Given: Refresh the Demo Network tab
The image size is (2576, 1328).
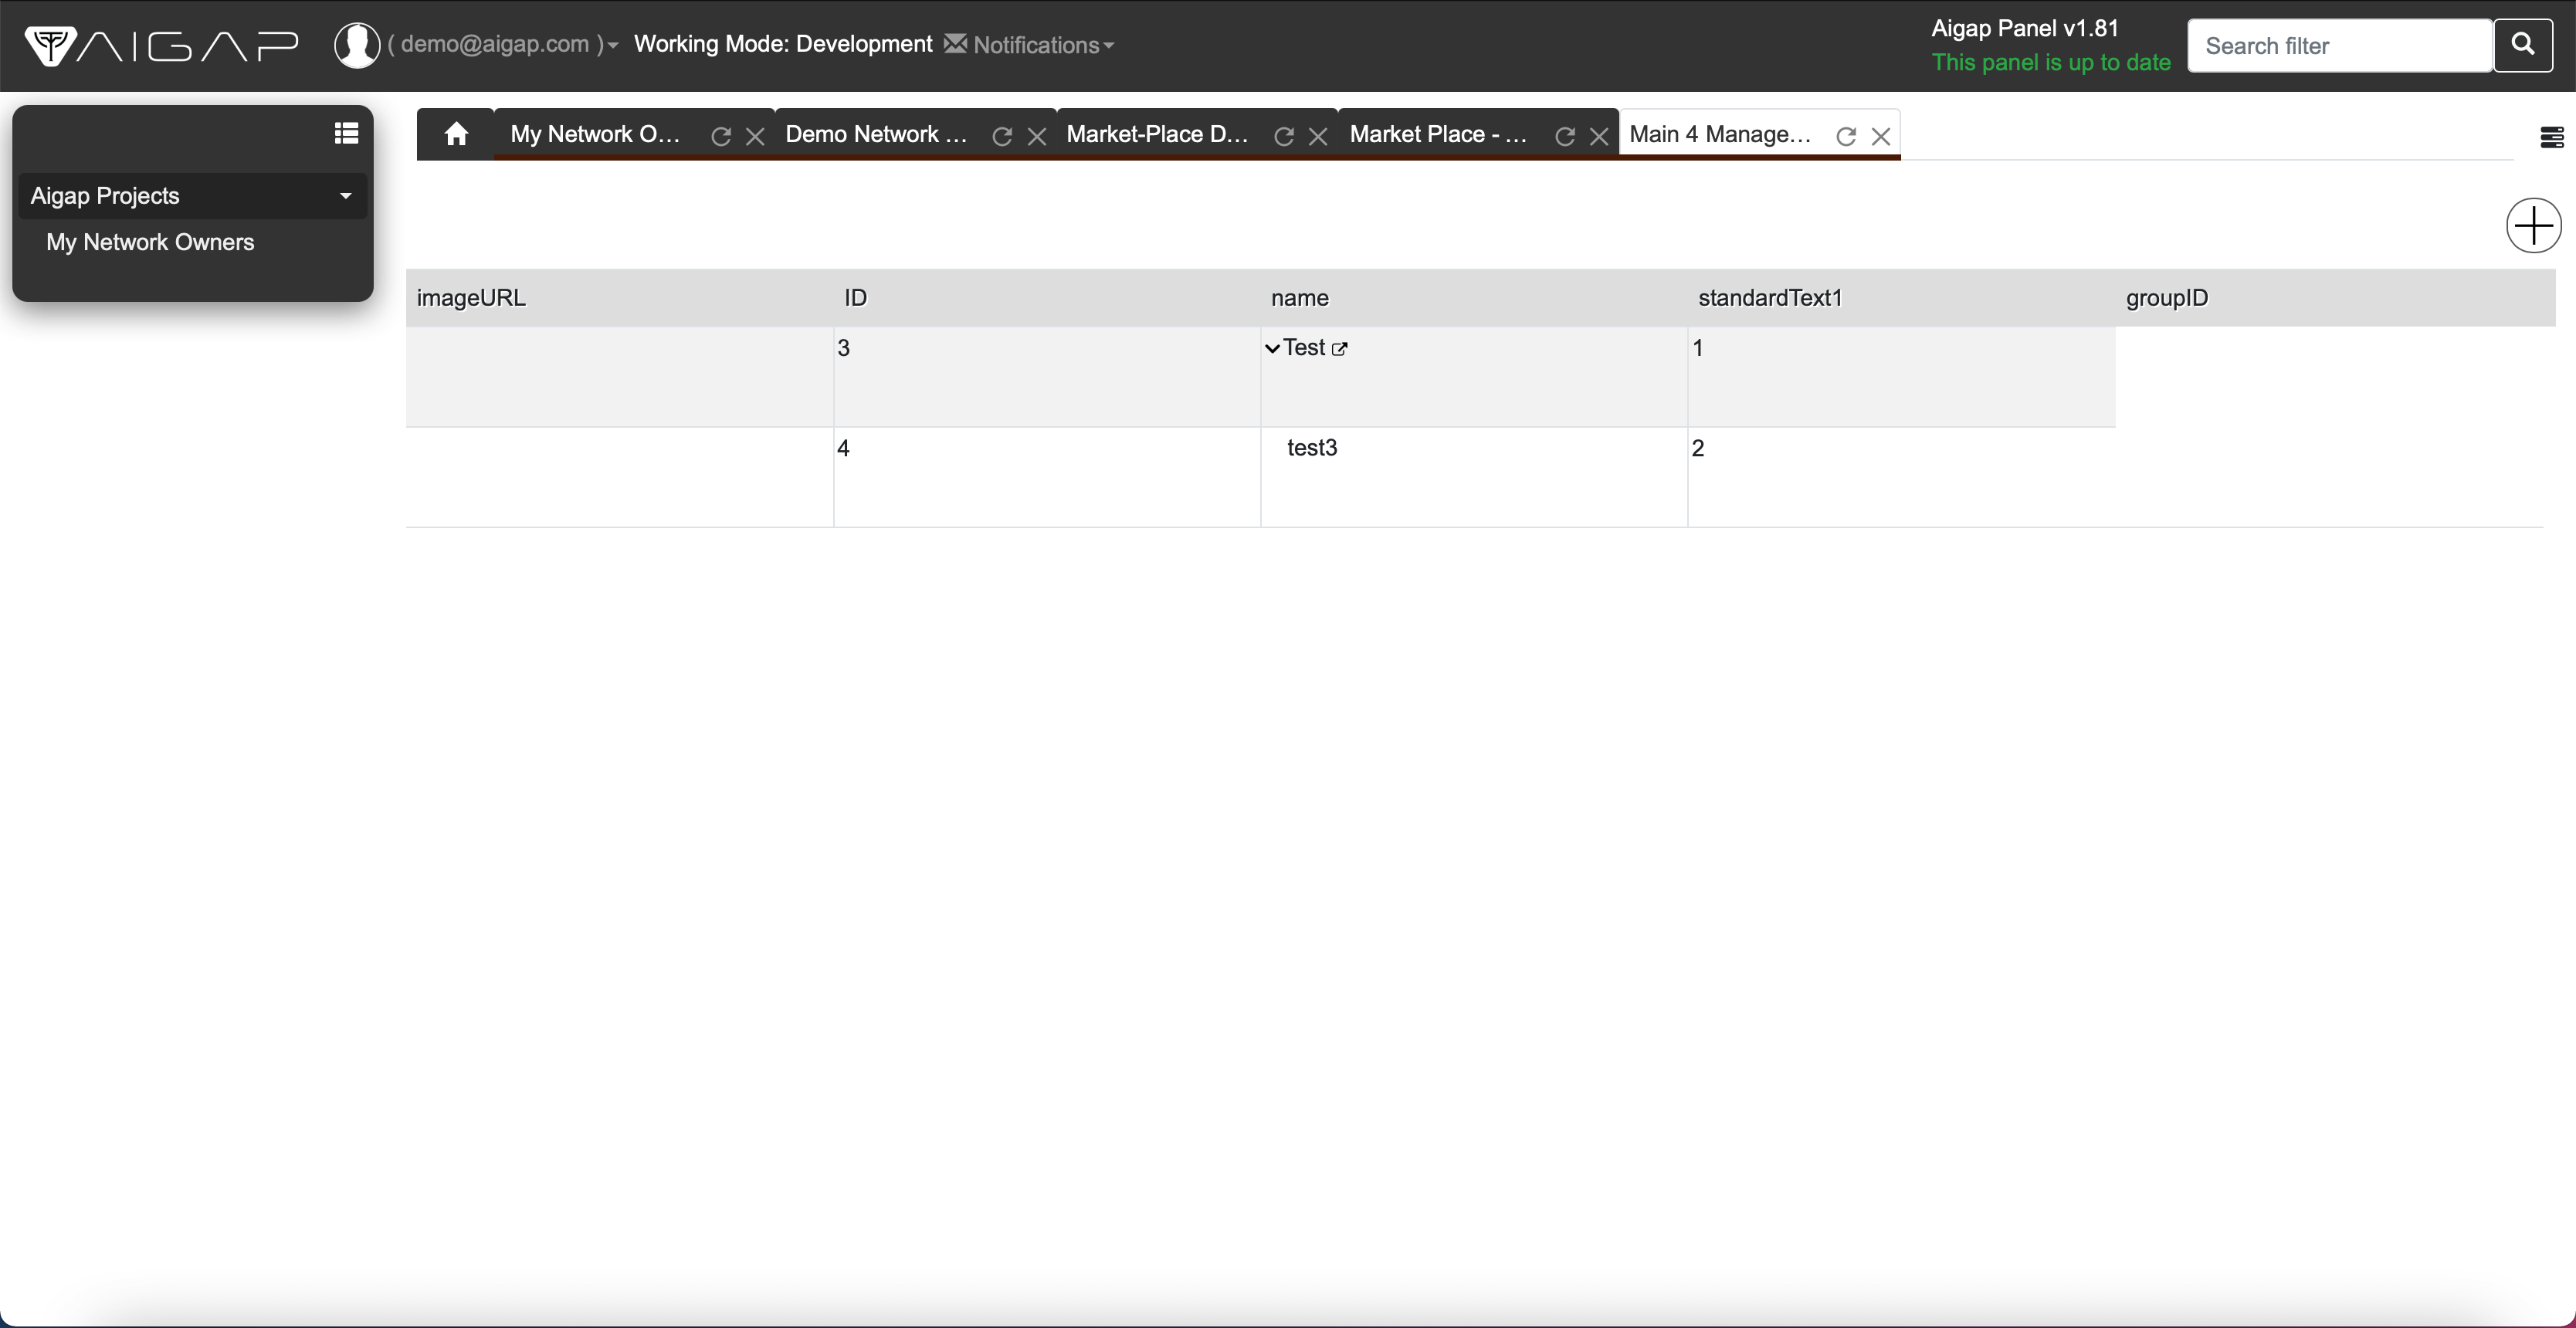Looking at the screenshot, I should coord(1001,136).
